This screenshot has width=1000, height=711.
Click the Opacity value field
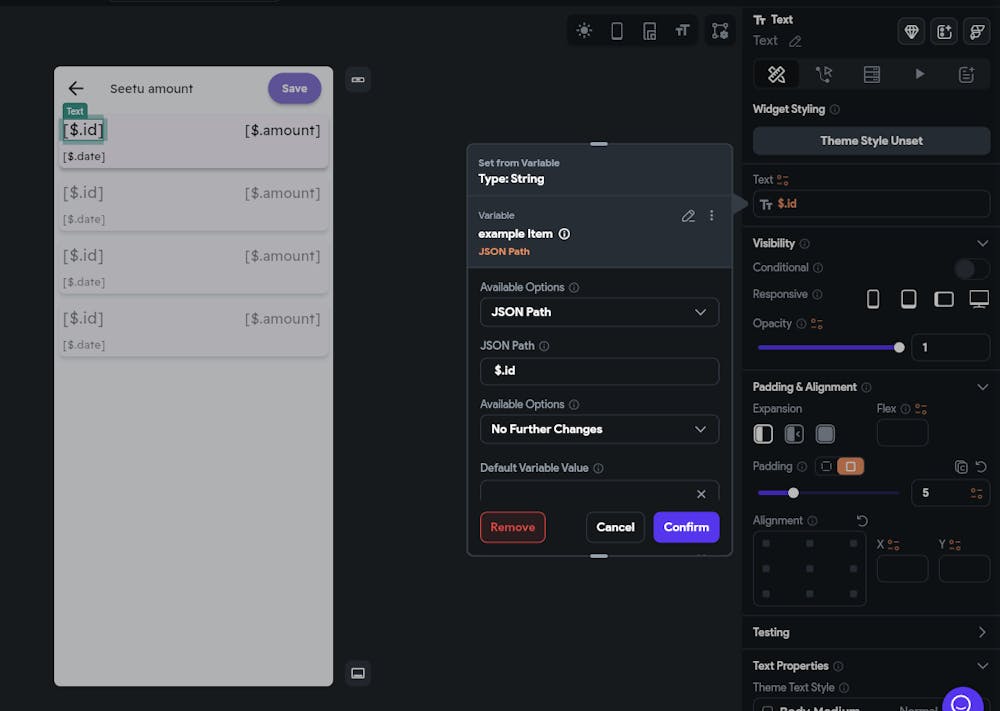[950, 348]
